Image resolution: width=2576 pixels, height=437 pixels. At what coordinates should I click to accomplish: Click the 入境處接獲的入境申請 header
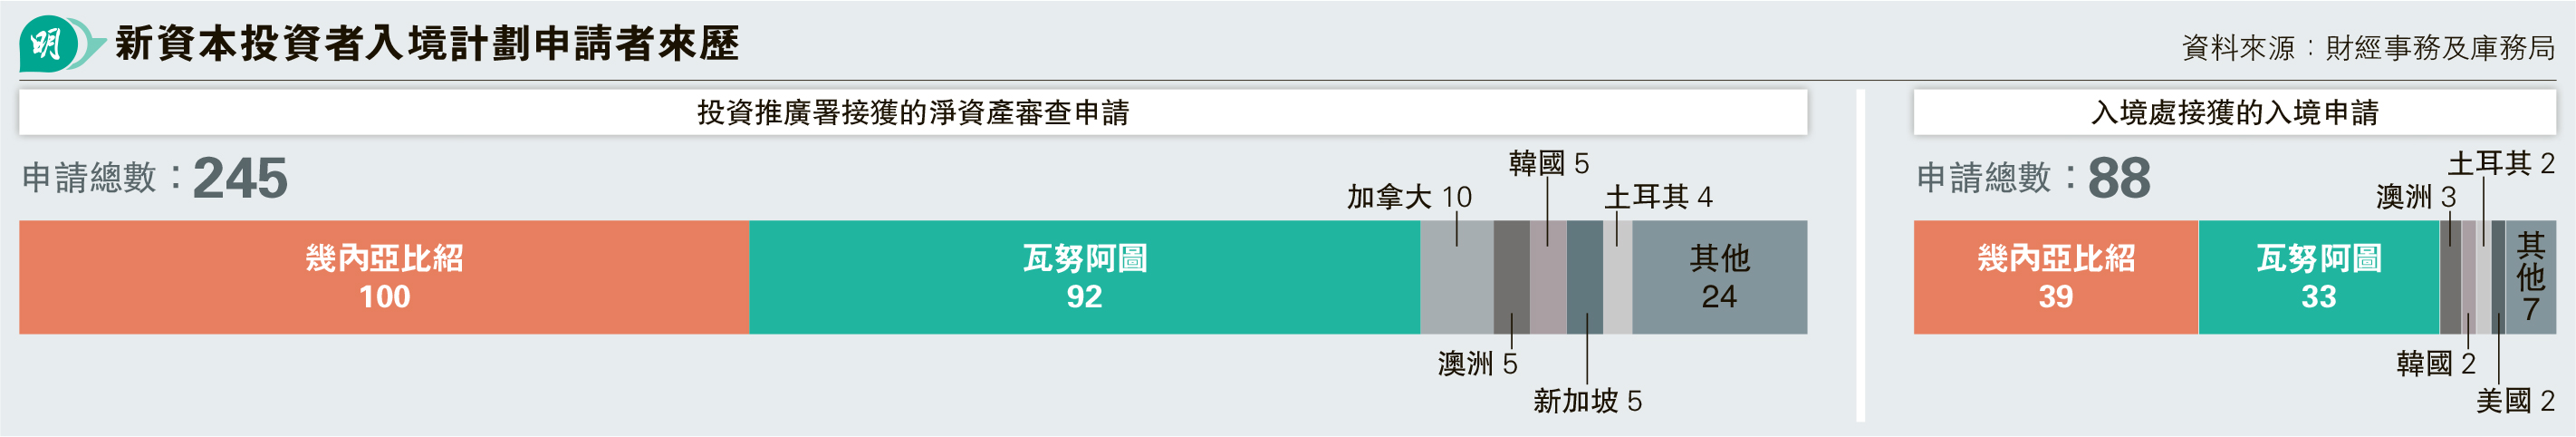pyautogui.click(x=2234, y=112)
